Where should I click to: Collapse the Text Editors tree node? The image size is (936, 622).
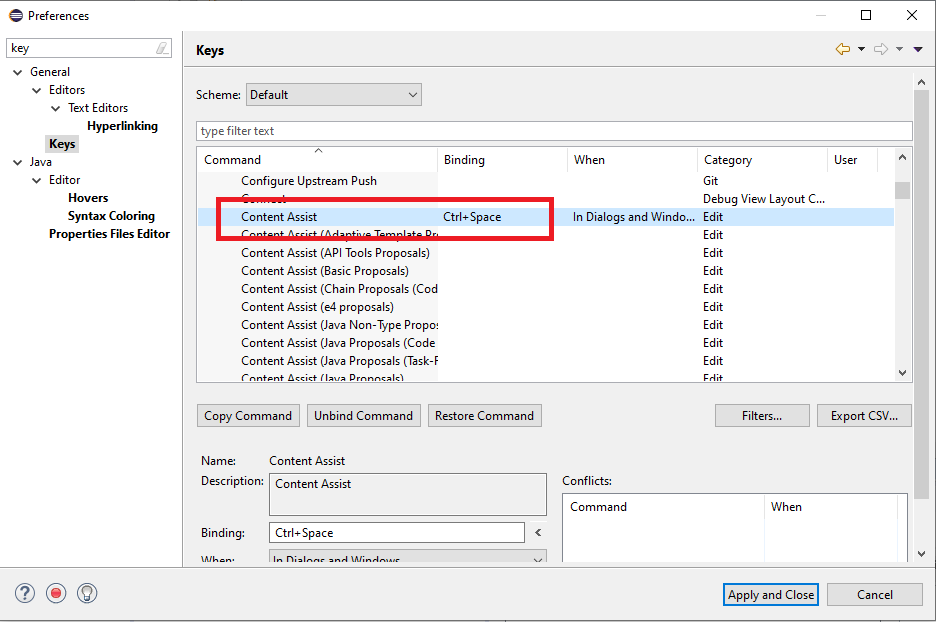(x=56, y=108)
